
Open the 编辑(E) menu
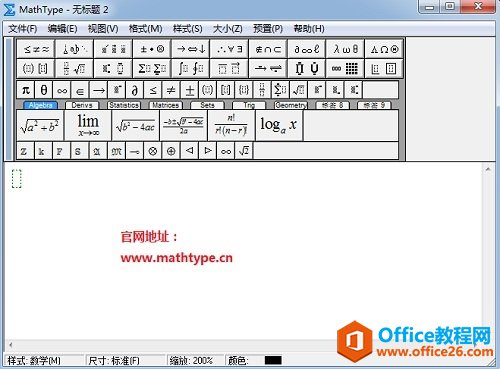62,29
